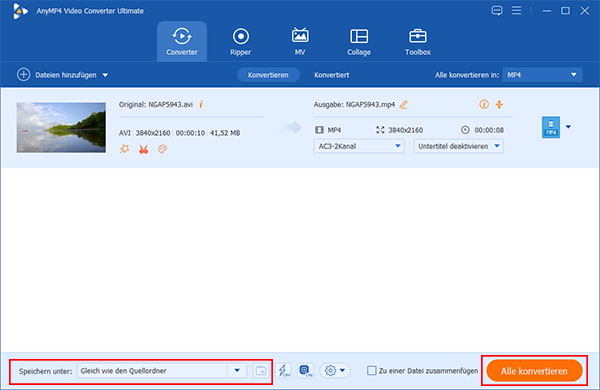Open the save folder icon
The image size is (600, 390).
[261, 370]
